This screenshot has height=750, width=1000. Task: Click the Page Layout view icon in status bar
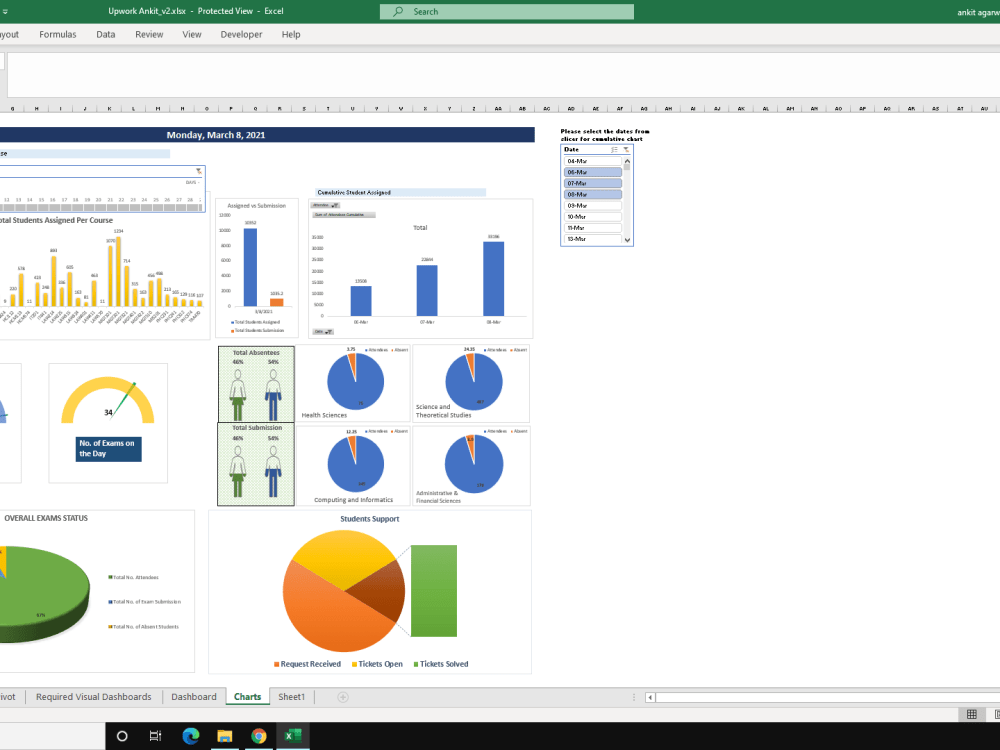coord(996,714)
